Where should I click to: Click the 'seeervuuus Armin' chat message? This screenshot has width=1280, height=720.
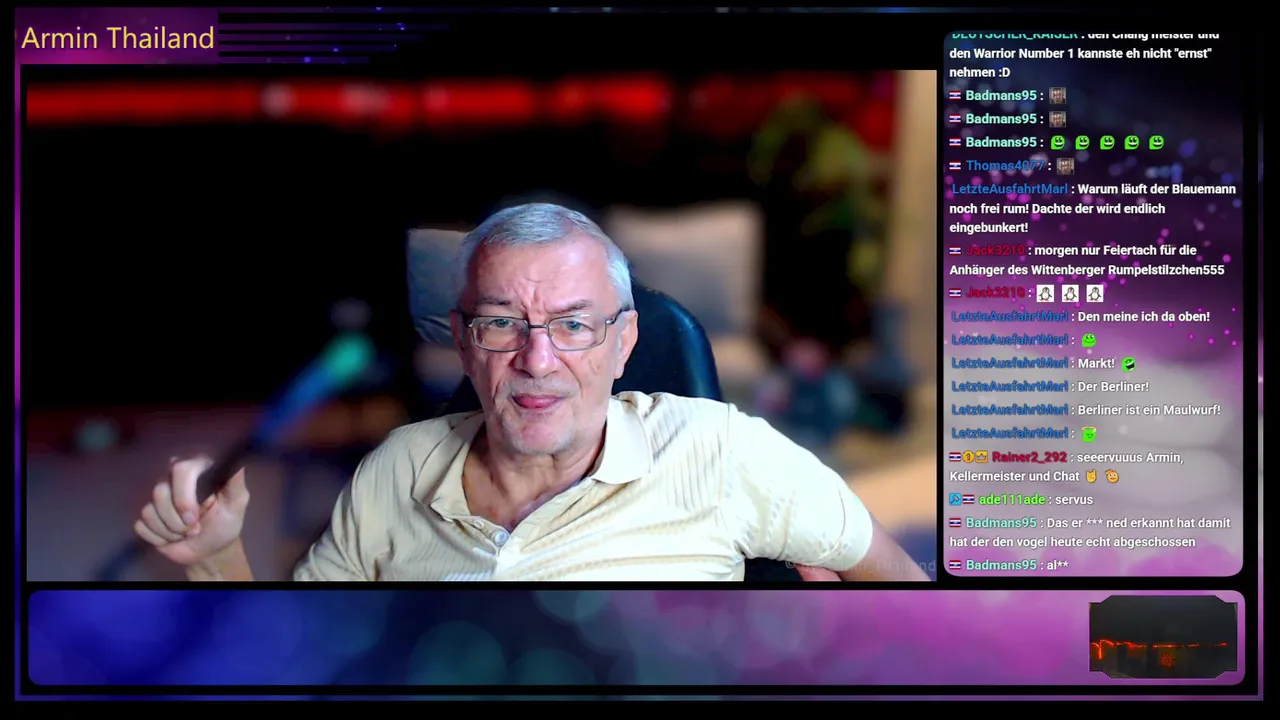tap(1130, 457)
